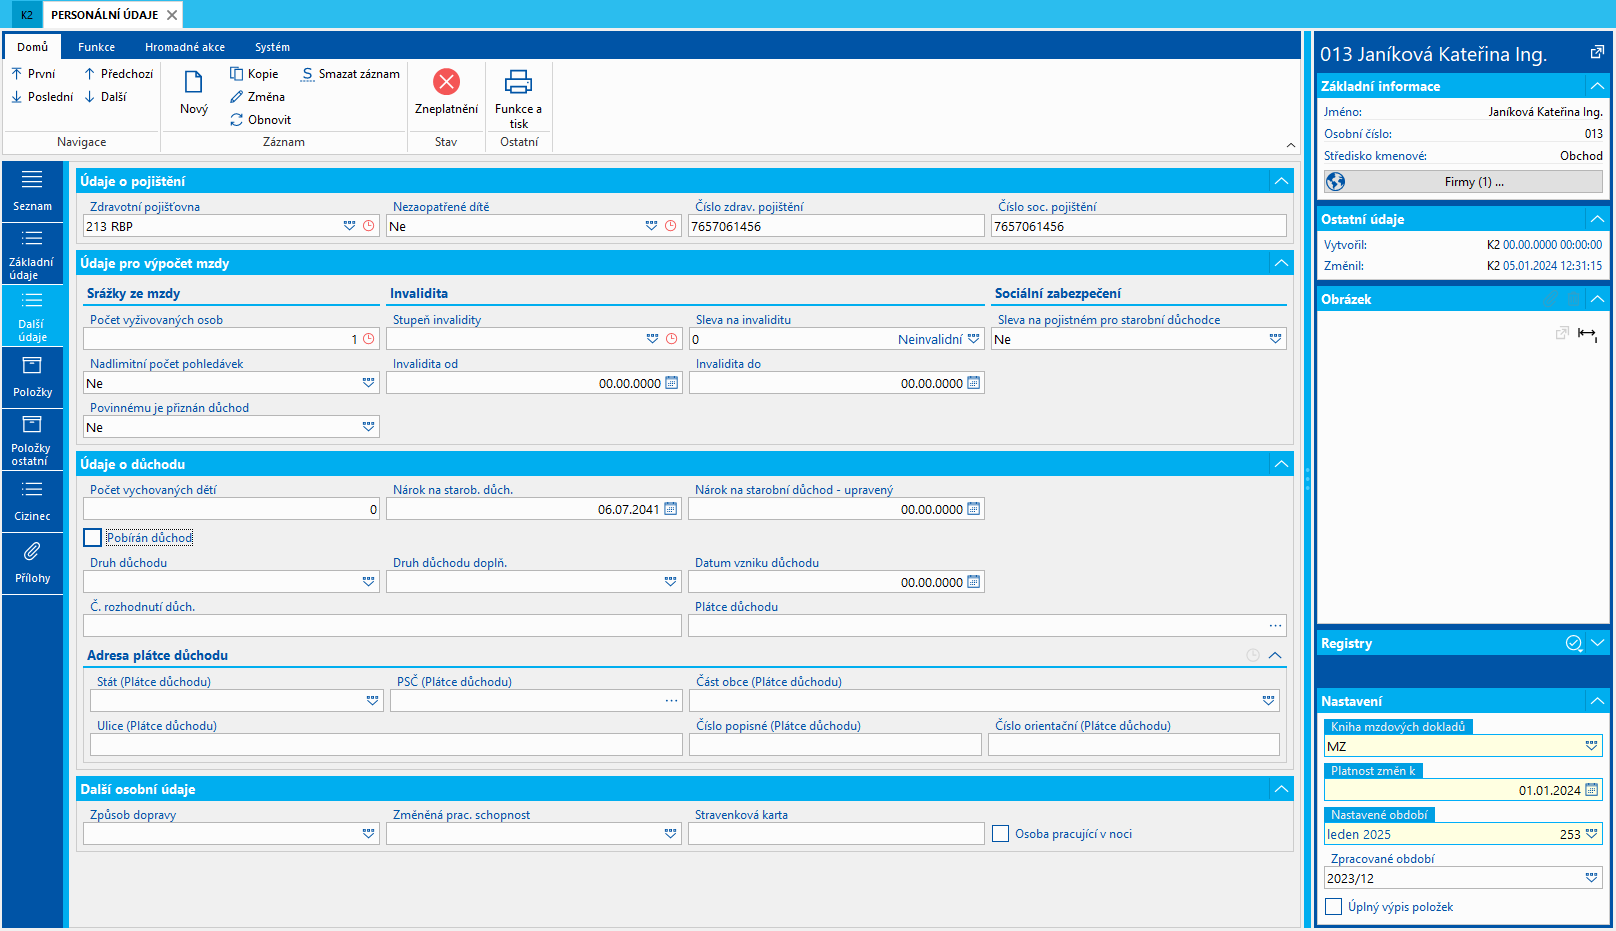1616x931 pixels.
Task: Open Funkce a tisk printer icon
Action: [x=518, y=82]
